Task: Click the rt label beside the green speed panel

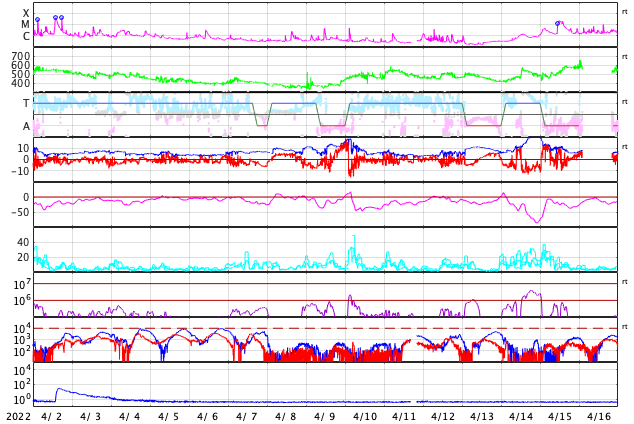Action: tap(625, 57)
